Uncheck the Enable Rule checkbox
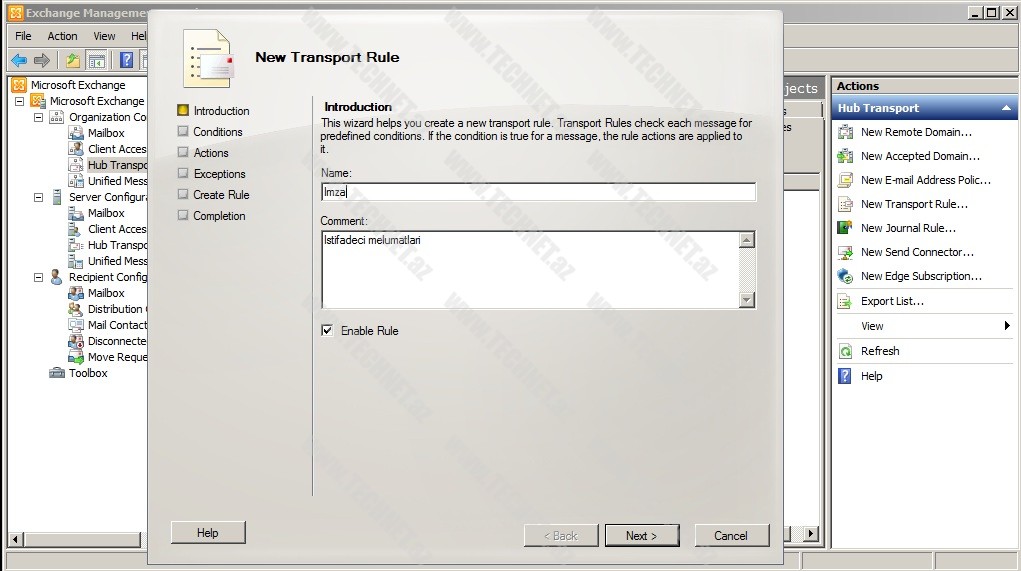This screenshot has height=571, width=1021. tap(327, 330)
